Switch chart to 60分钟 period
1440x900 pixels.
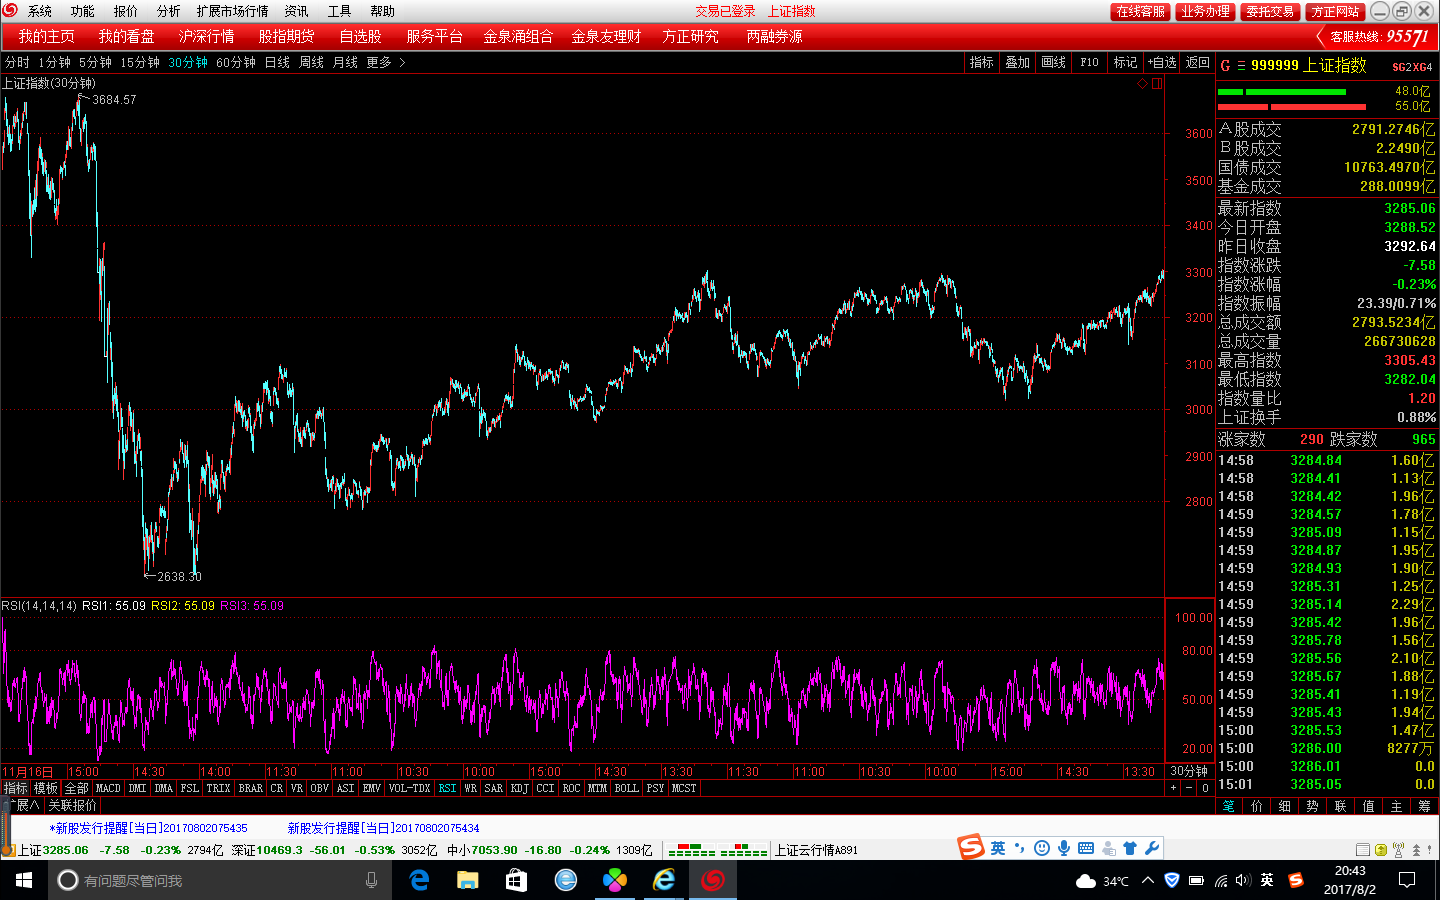236,62
